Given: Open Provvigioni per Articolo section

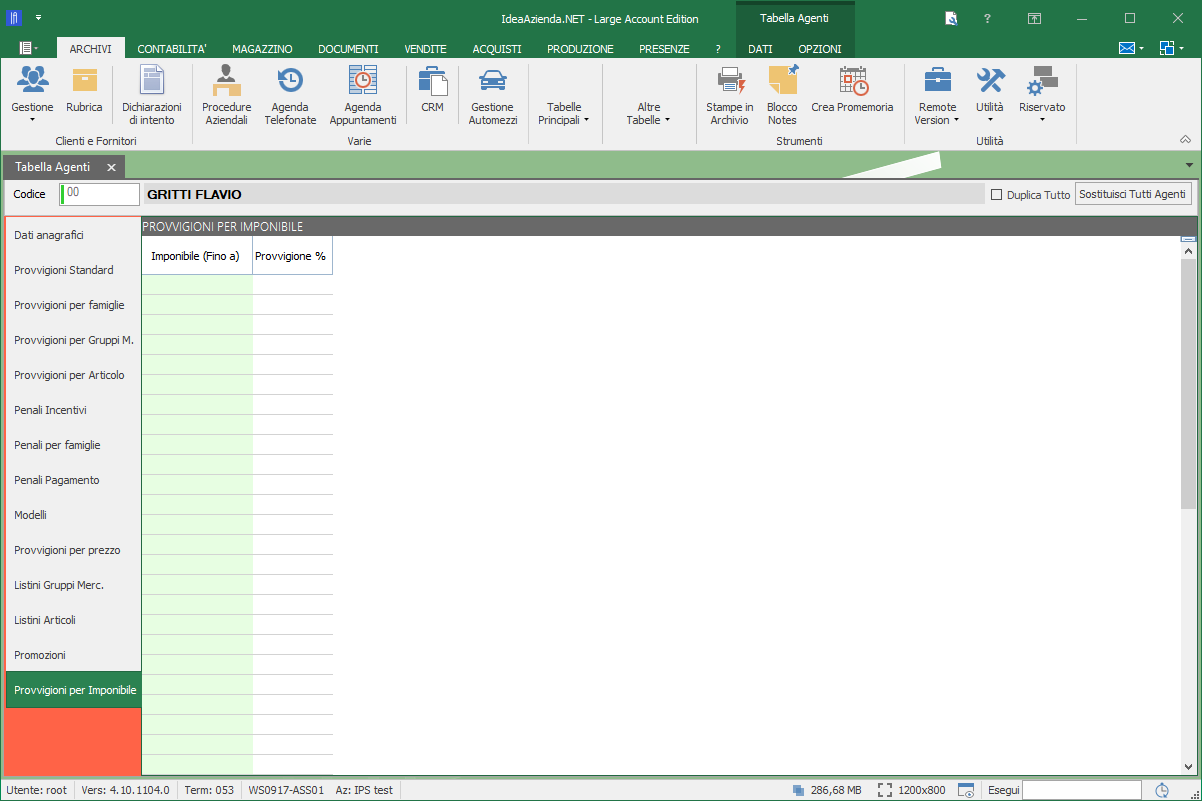Looking at the screenshot, I should pos(73,375).
